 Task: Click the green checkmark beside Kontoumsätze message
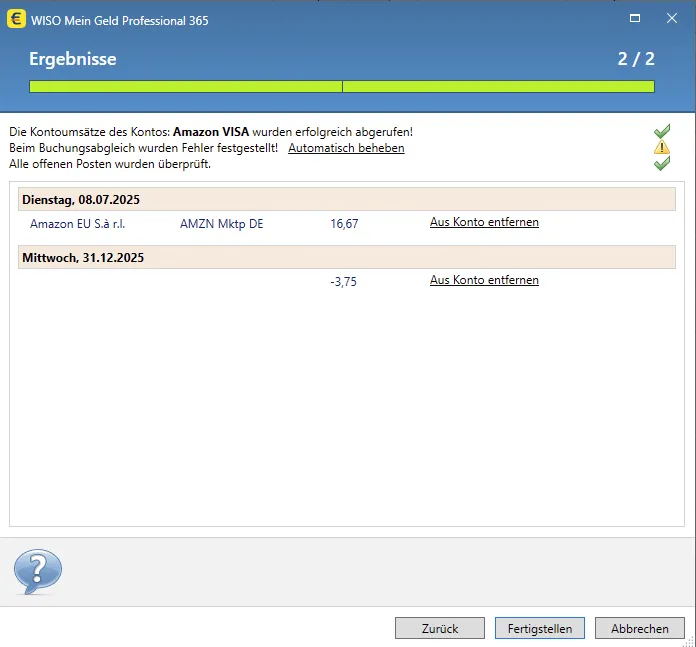(x=661, y=132)
